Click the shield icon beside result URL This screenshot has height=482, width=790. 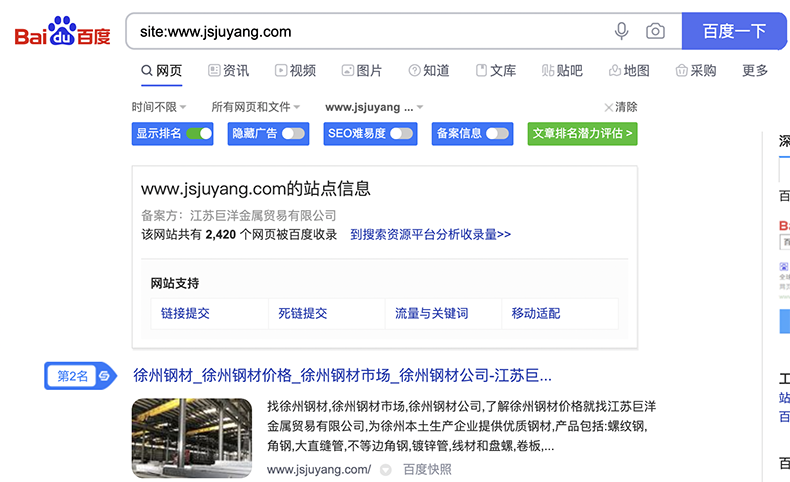coord(386,470)
